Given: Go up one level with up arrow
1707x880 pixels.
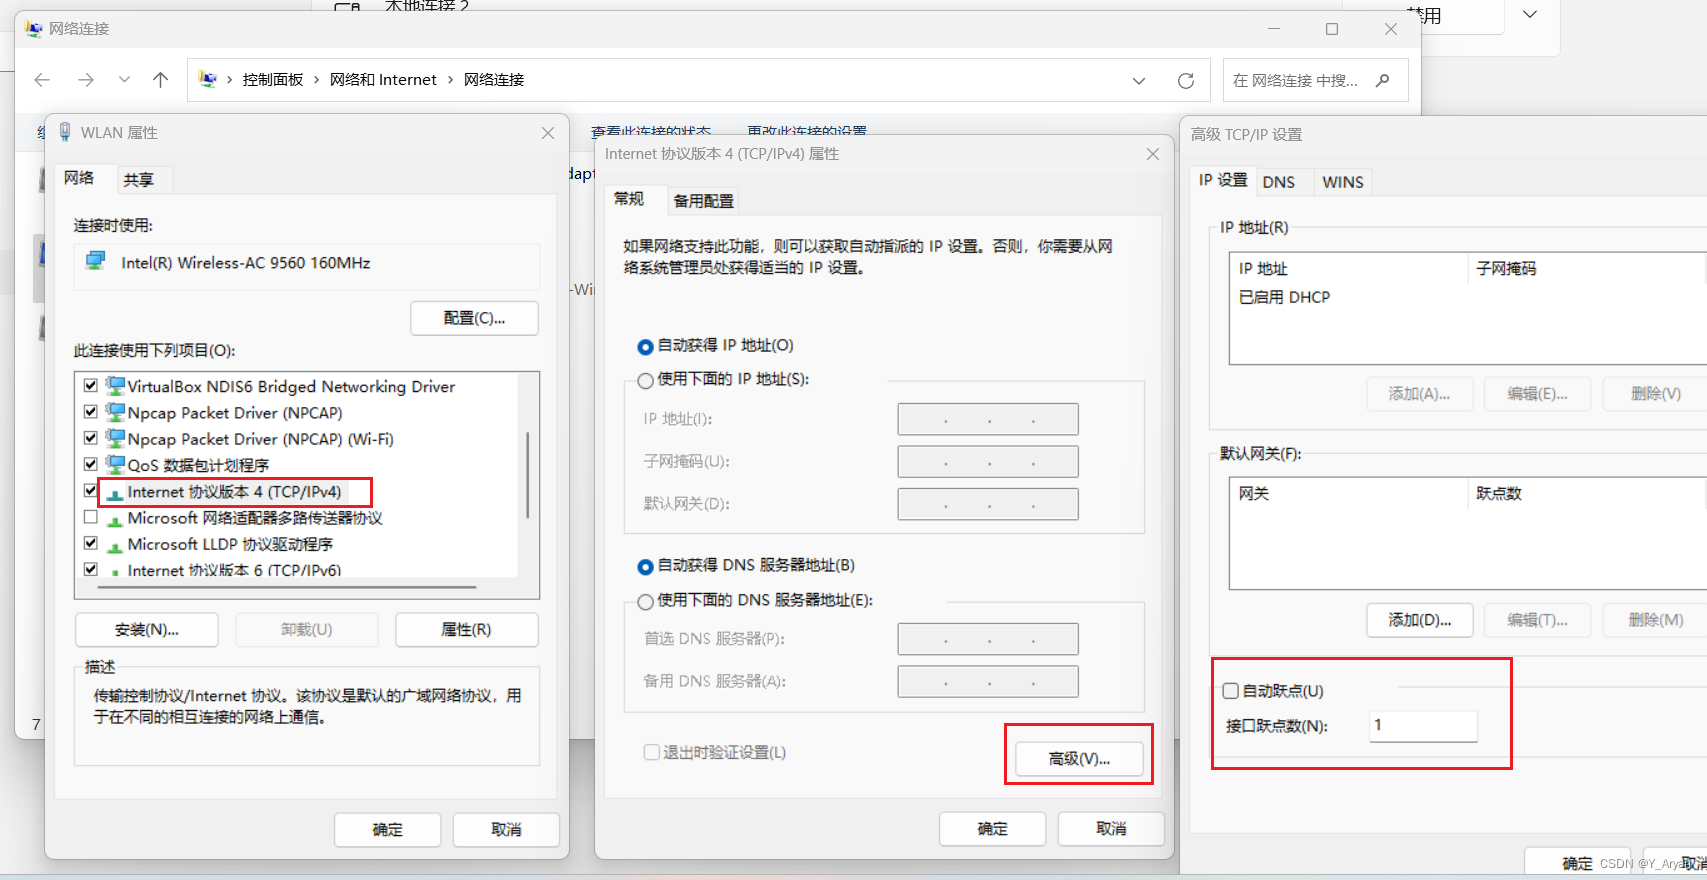Looking at the screenshot, I should [x=160, y=80].
